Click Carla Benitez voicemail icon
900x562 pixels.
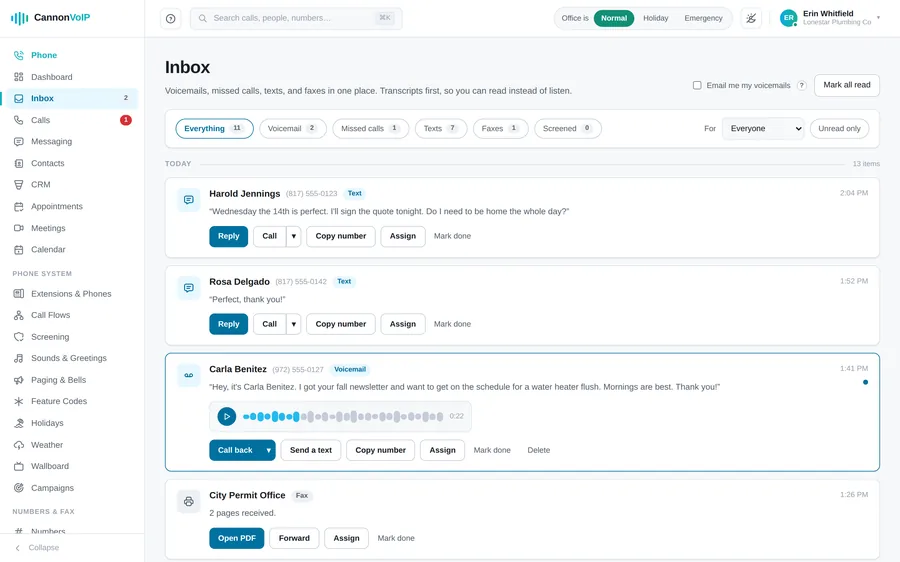[188, 375]
